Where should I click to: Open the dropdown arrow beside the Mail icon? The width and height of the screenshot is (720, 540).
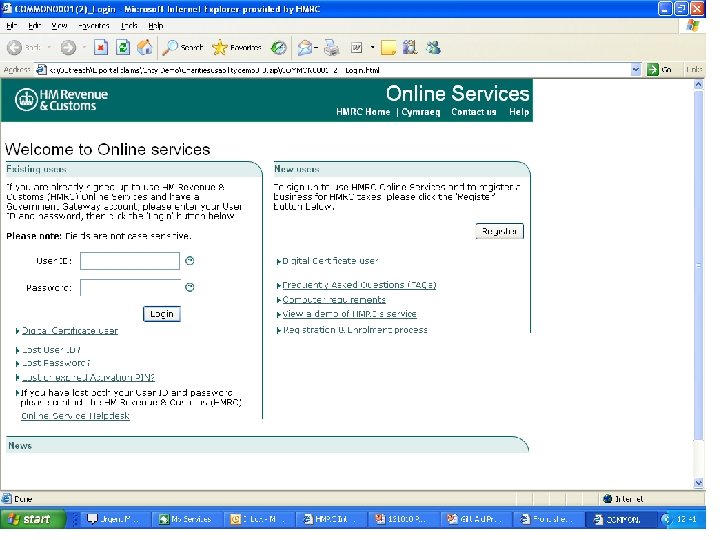click(x=316, y=47)
